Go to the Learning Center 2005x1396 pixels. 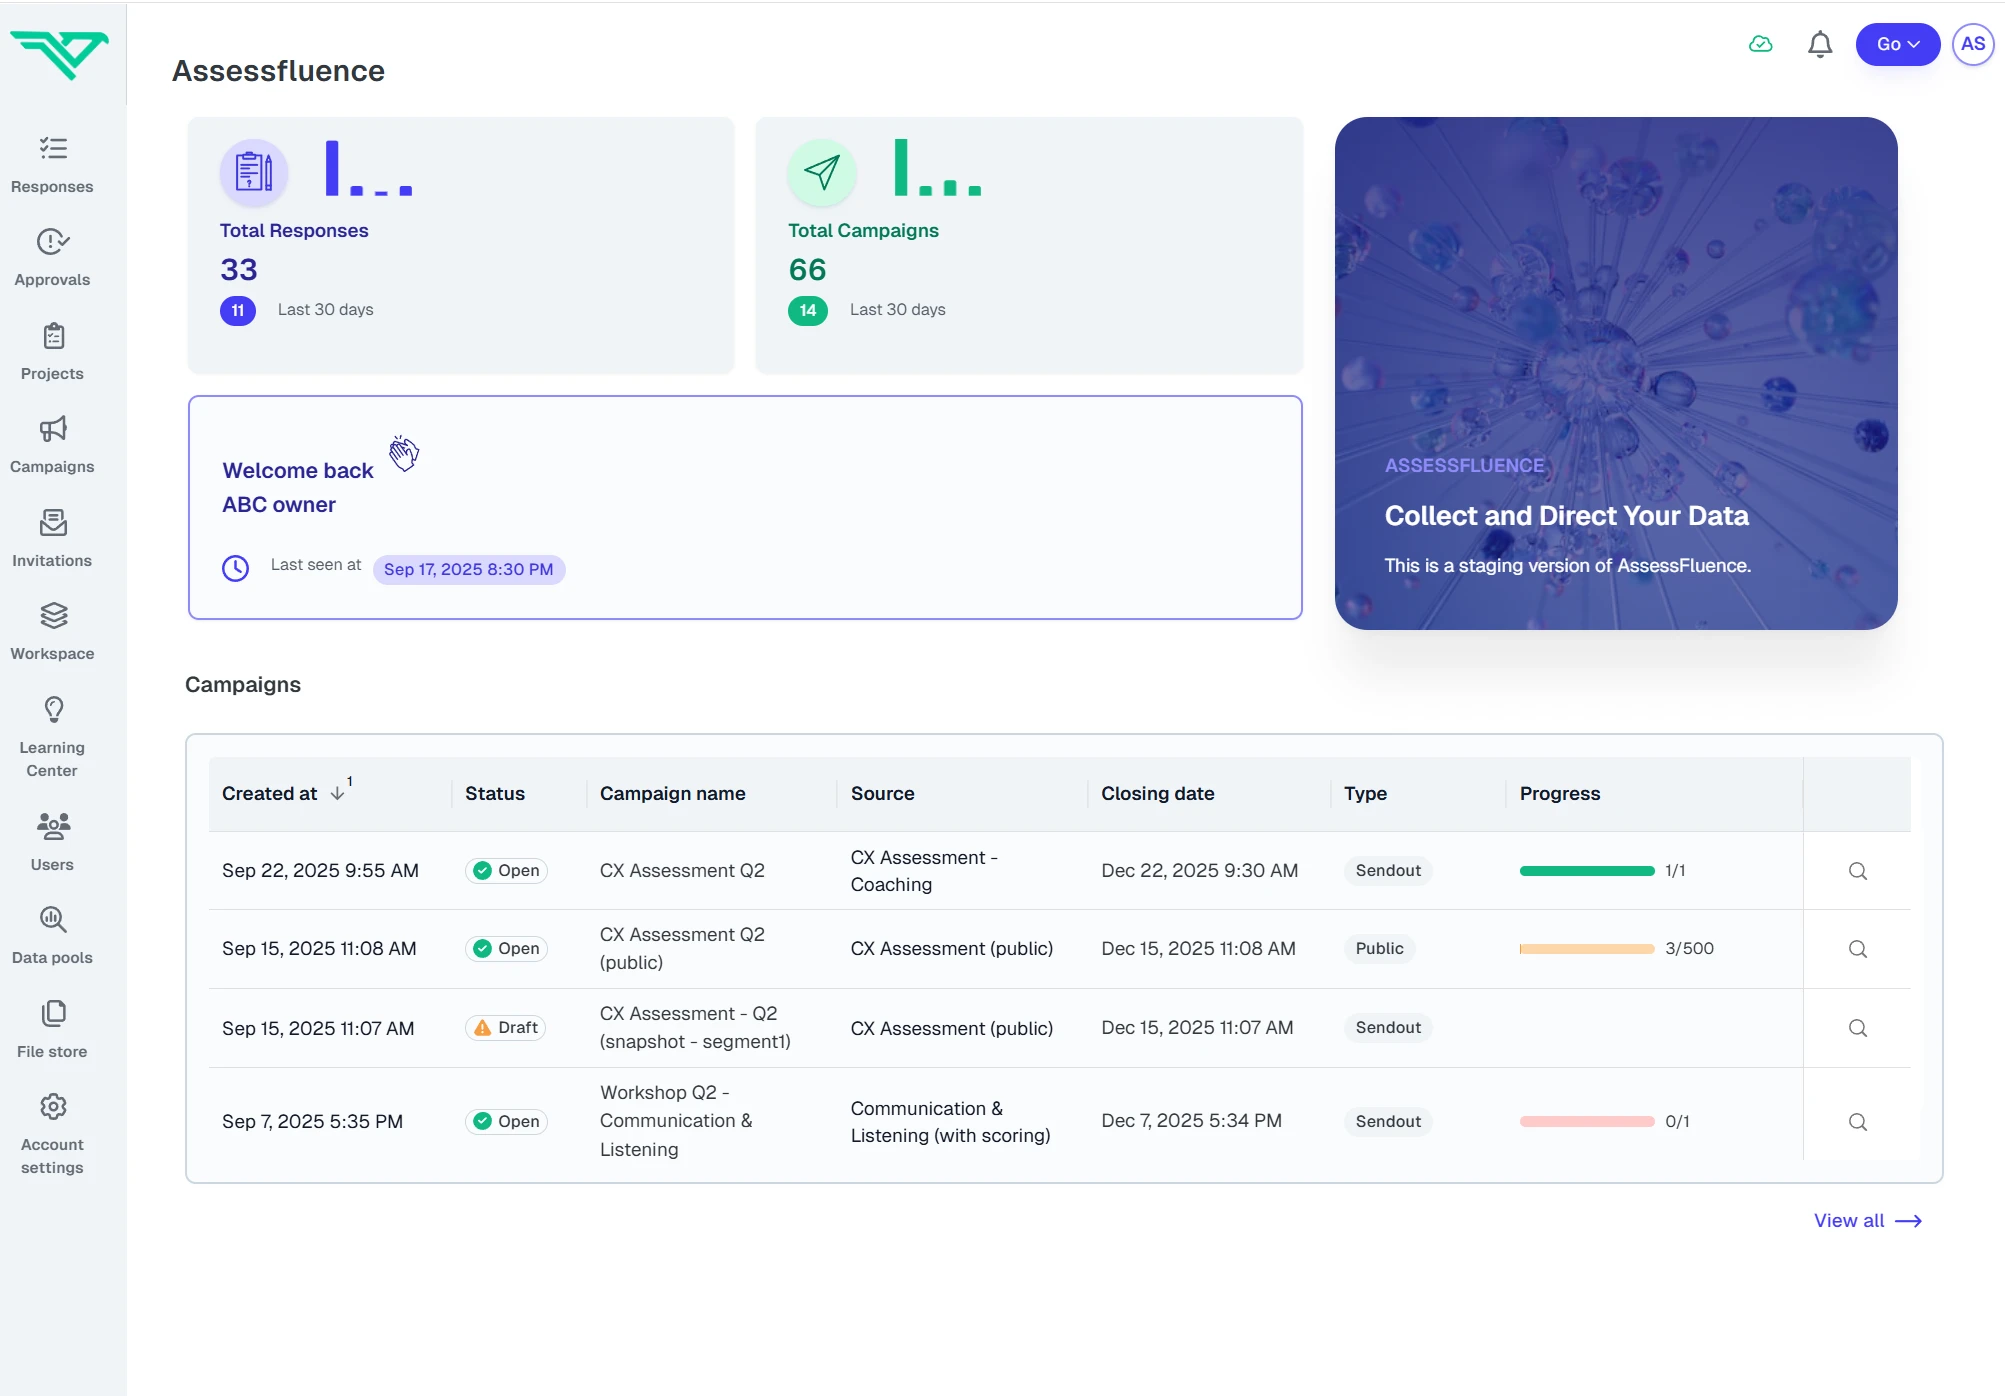pos(52,736)
